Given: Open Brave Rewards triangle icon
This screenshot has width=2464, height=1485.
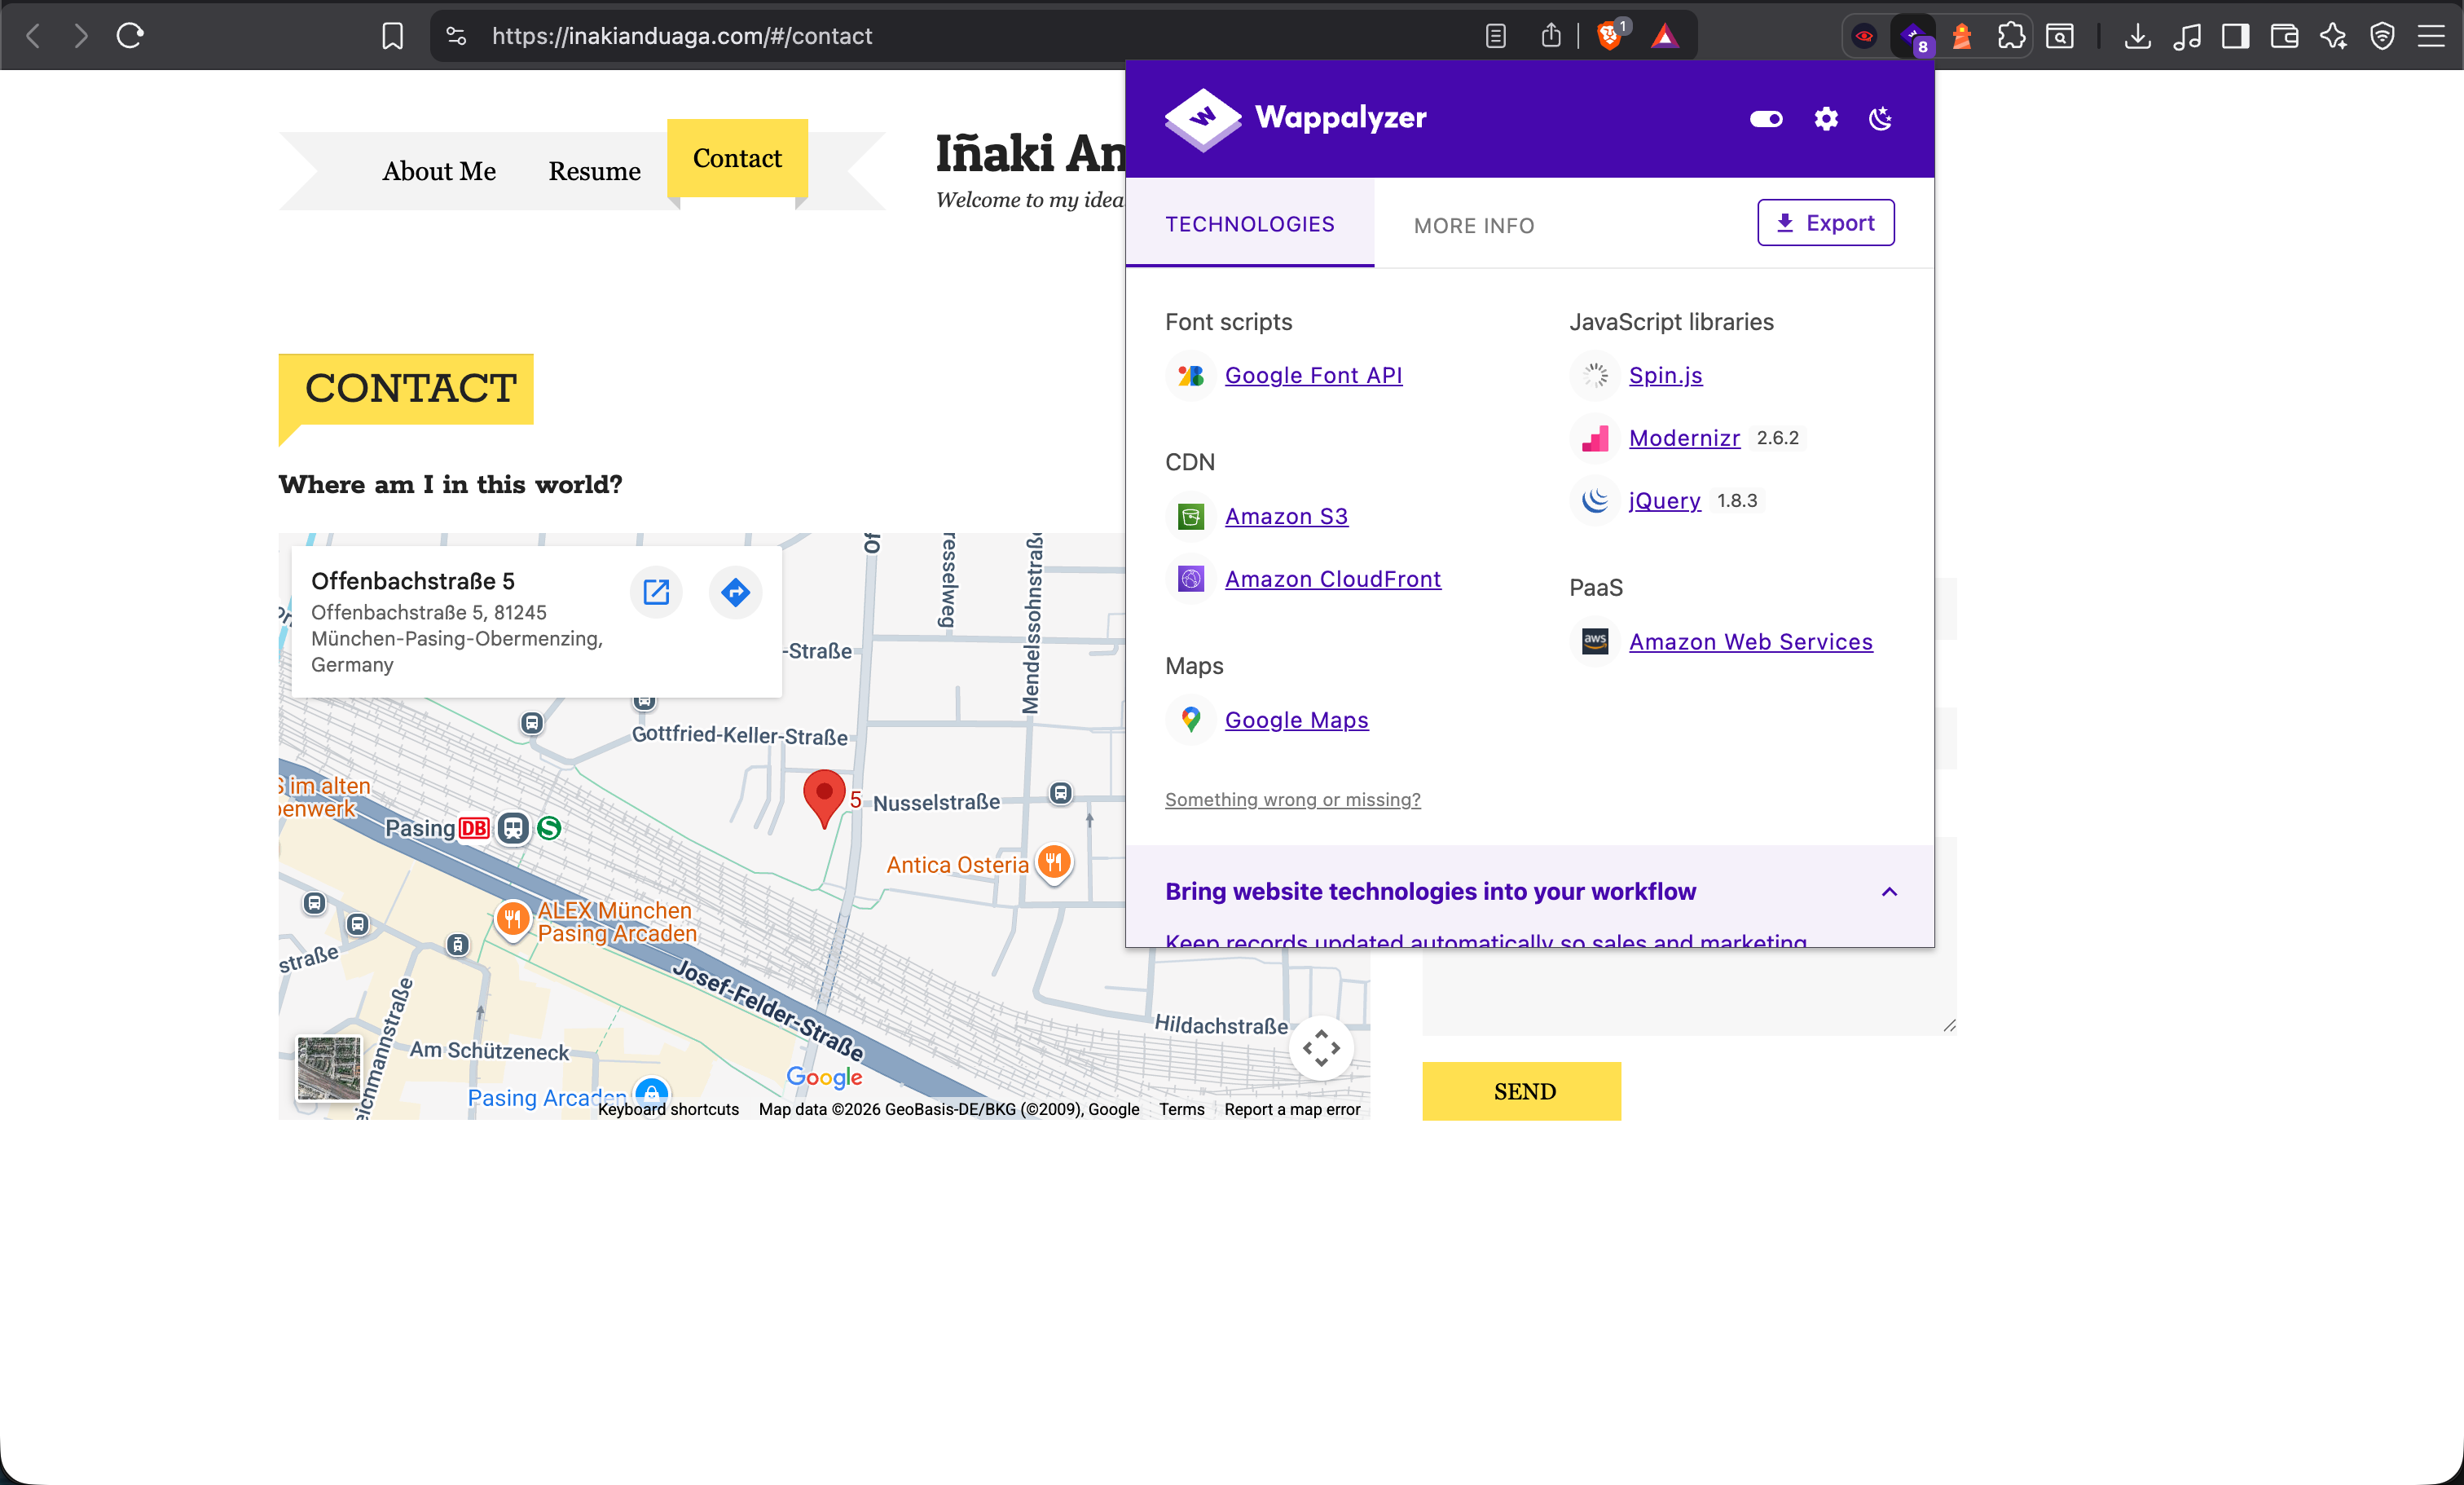Looking at the screenshot, I should (1665, 36).
